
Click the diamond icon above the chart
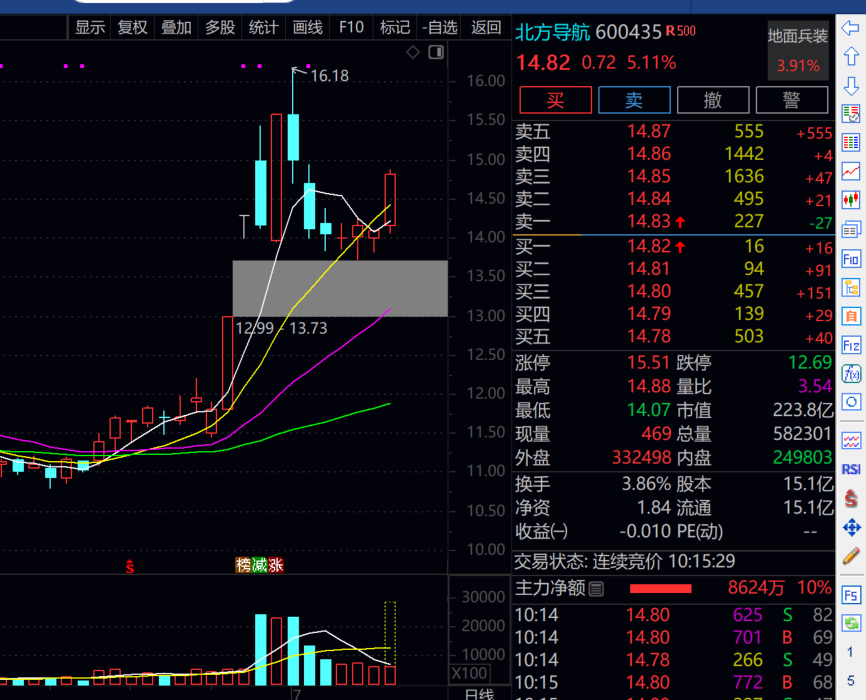[x=413, y=52]
